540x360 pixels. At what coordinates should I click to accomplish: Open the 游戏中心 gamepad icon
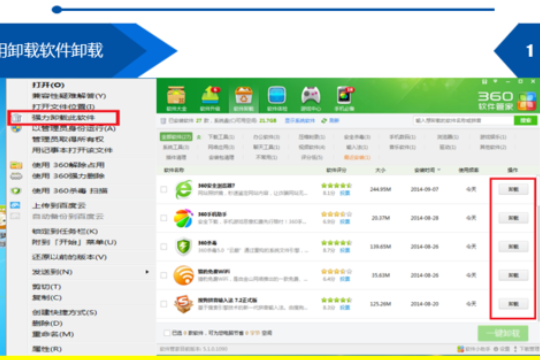(x=311, y=95)
